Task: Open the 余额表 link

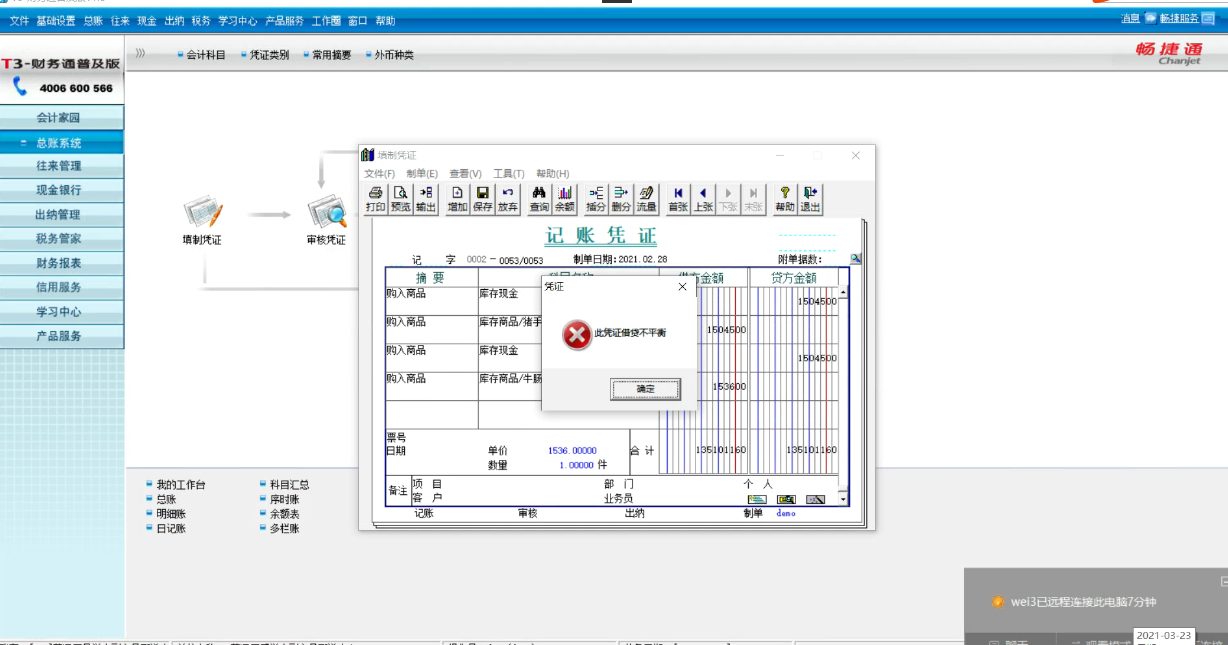Action: [284, 514]
